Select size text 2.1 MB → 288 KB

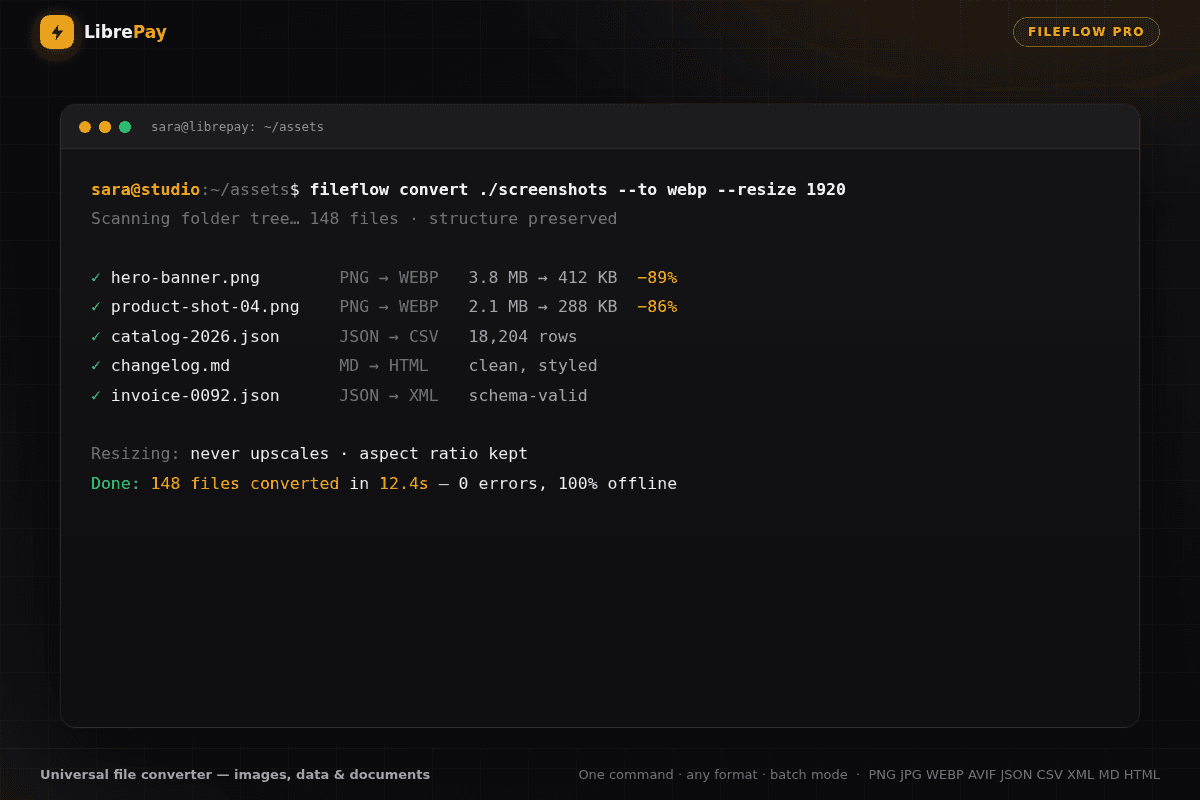pyautogui.click(x=543, y=306)
